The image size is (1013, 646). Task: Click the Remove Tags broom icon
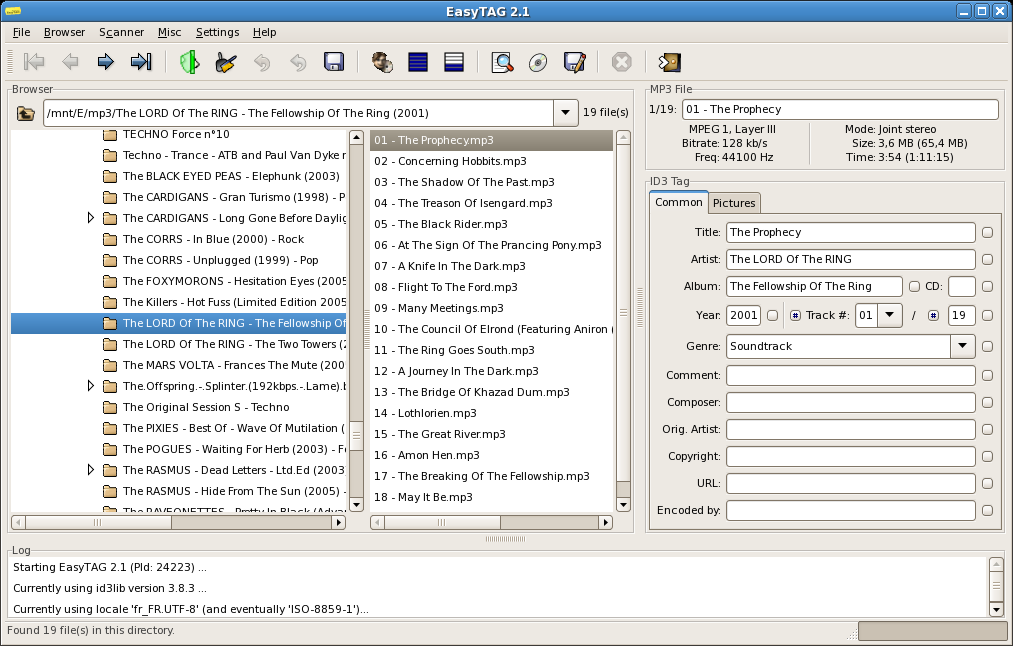pyautogui.click(x=225, y=62)
